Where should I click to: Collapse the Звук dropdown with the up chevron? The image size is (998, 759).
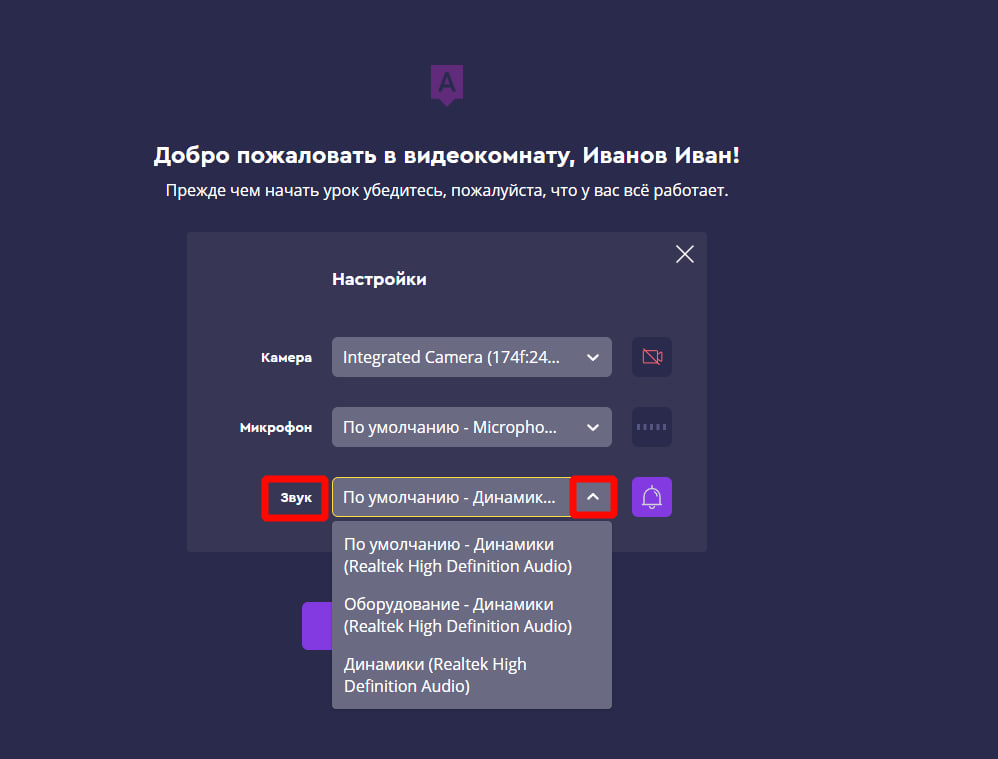[593, 497]
